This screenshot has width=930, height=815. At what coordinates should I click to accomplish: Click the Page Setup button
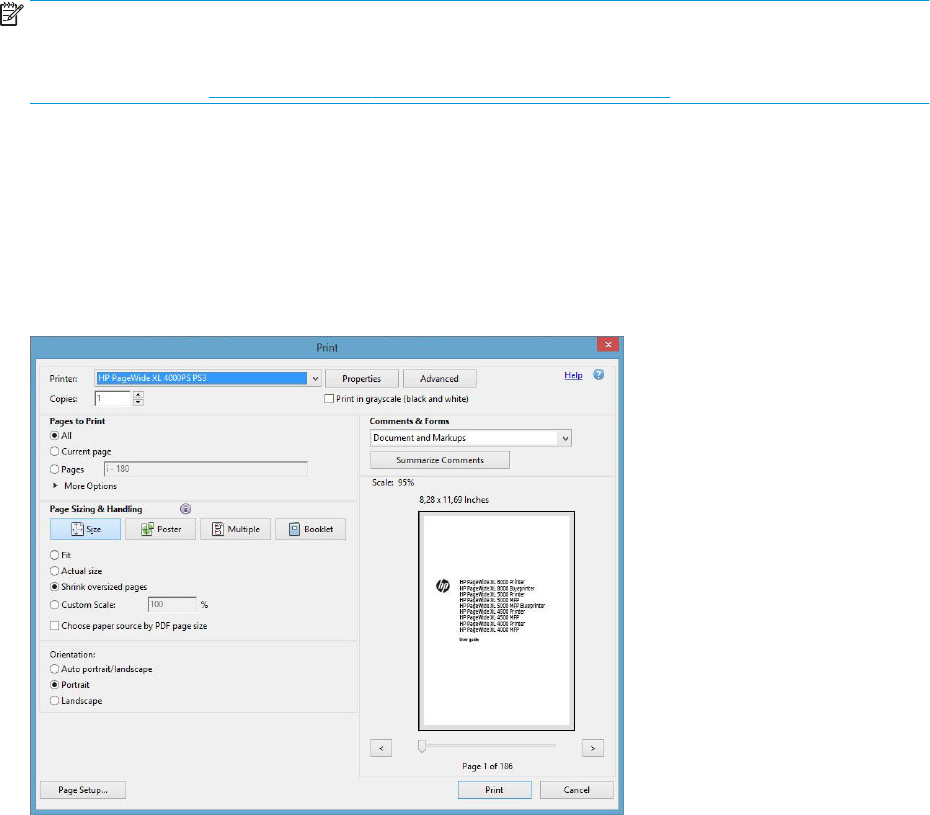(x=83, y=790)
